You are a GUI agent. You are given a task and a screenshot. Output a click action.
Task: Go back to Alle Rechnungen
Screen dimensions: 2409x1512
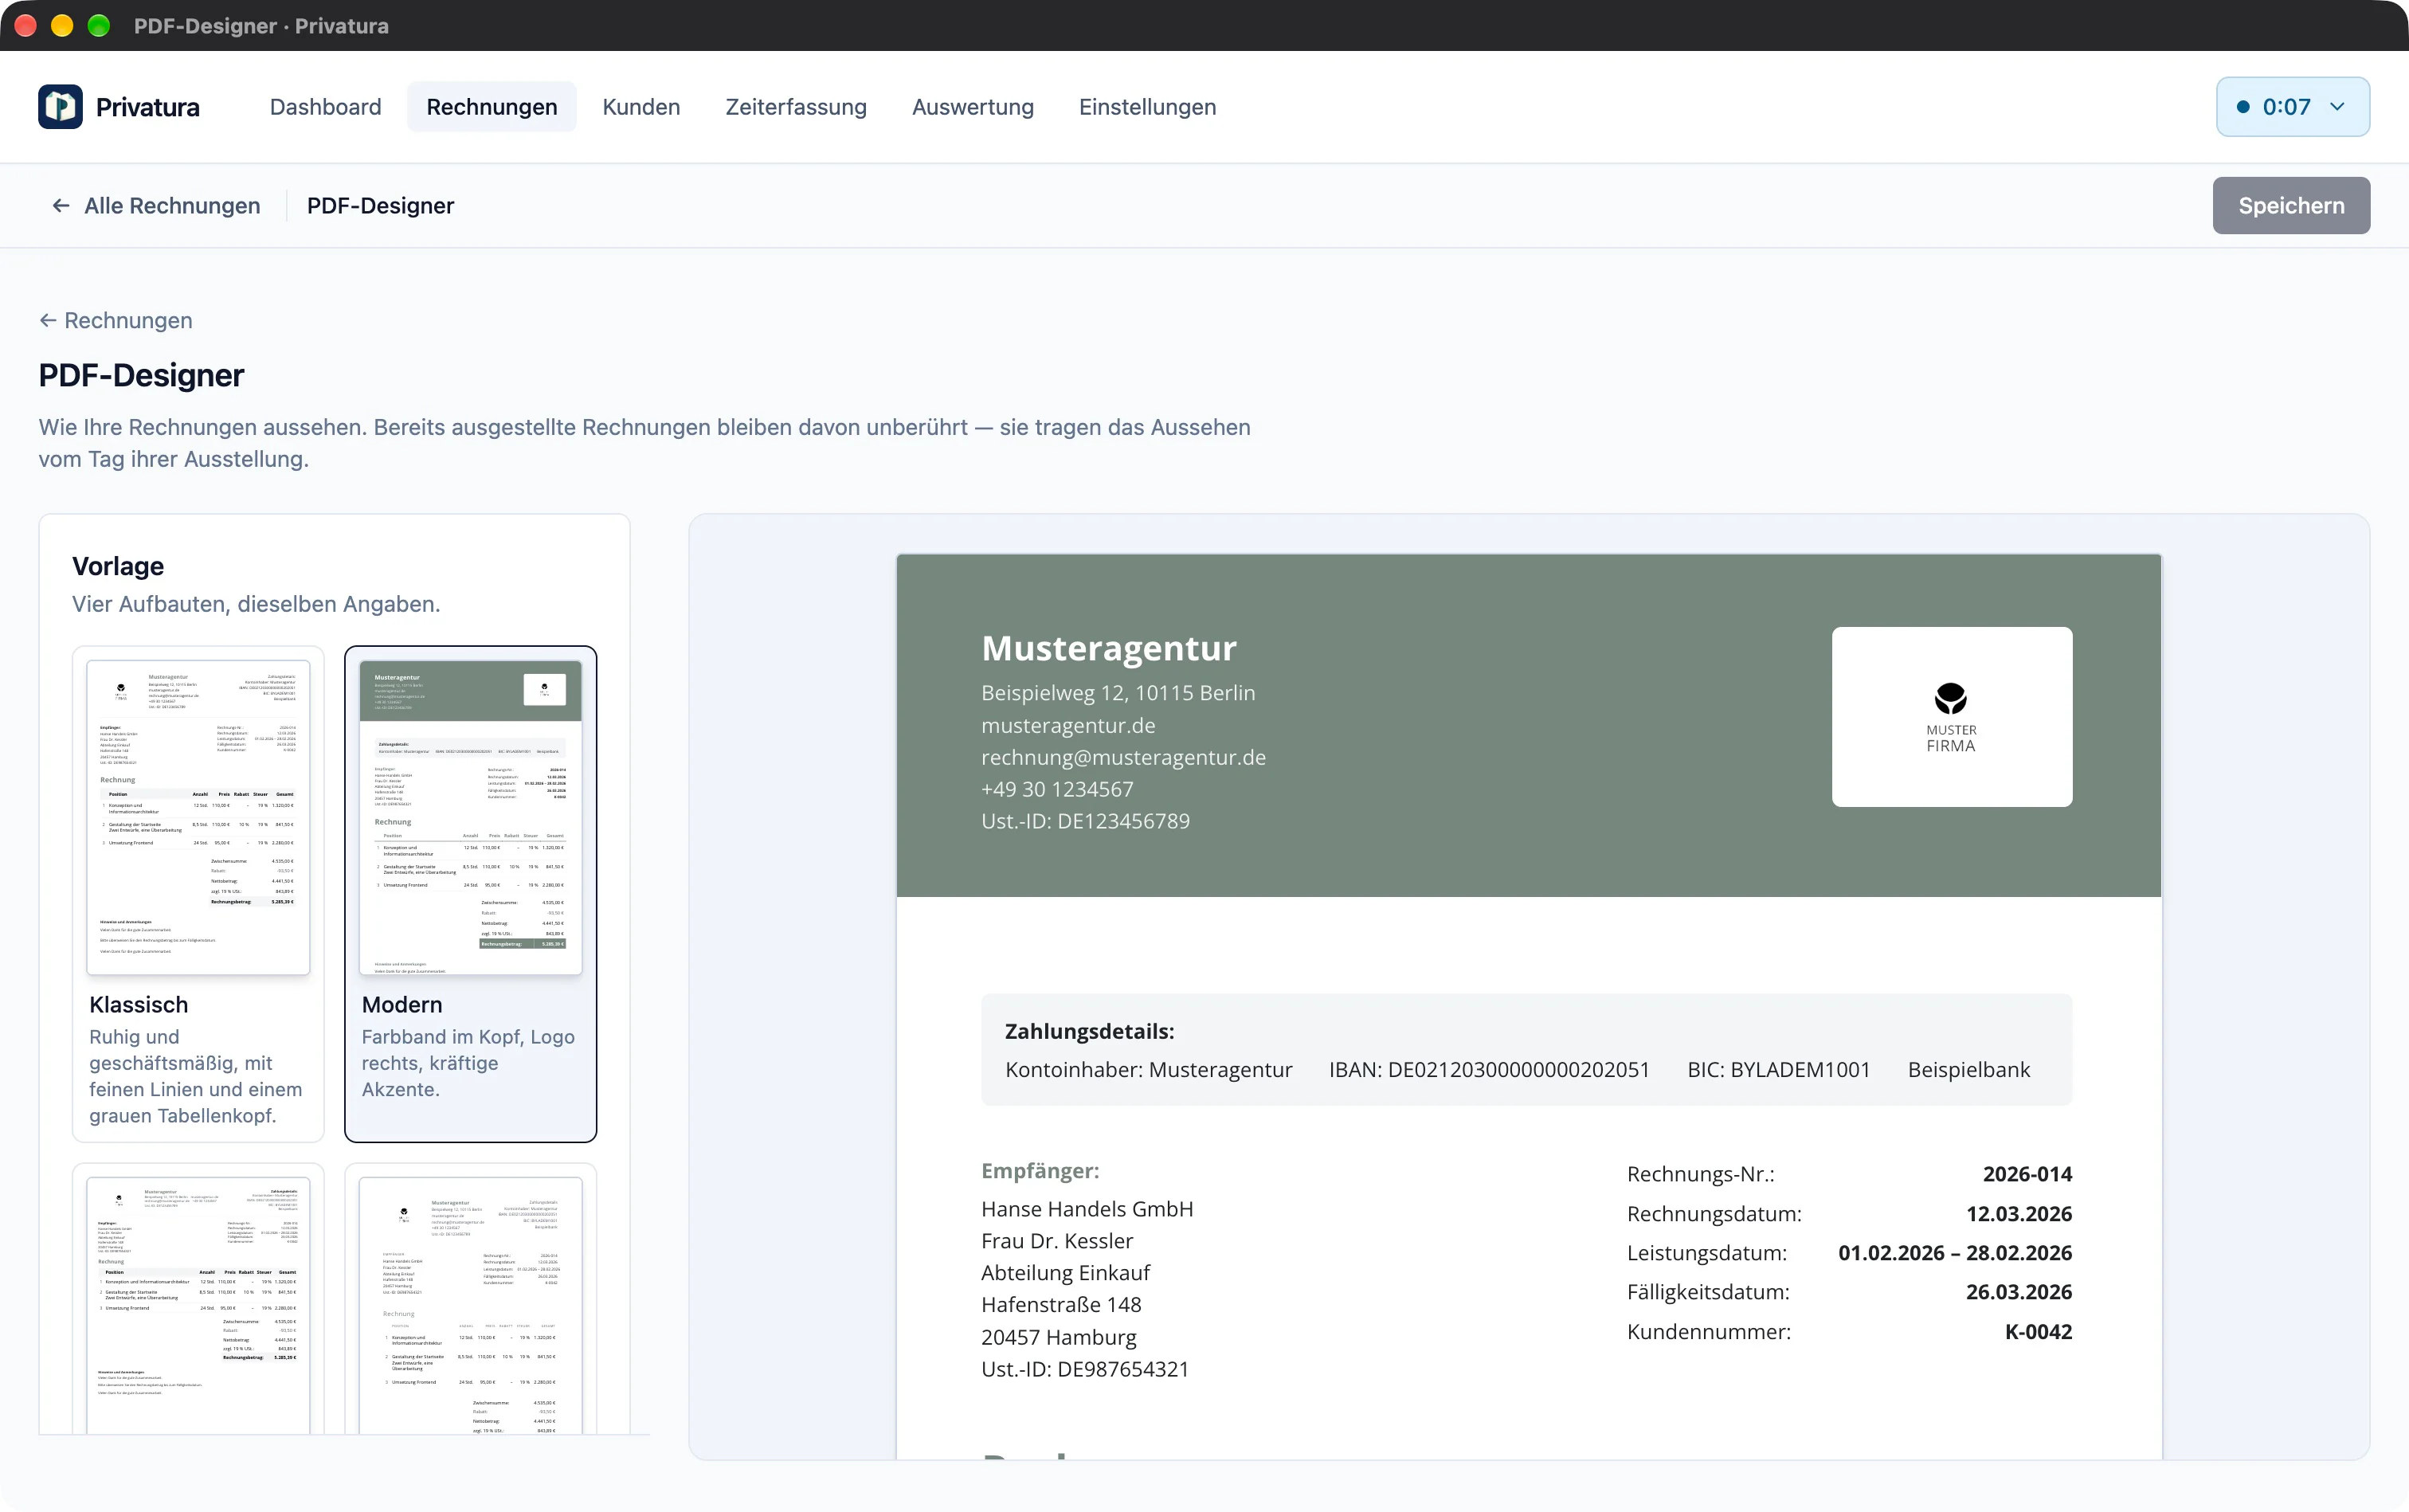(155, 206)
